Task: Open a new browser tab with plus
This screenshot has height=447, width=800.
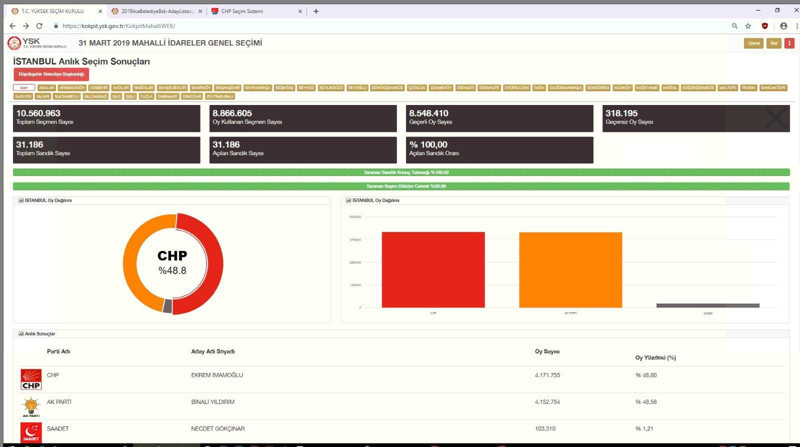Action: click(x=316, y=11)
